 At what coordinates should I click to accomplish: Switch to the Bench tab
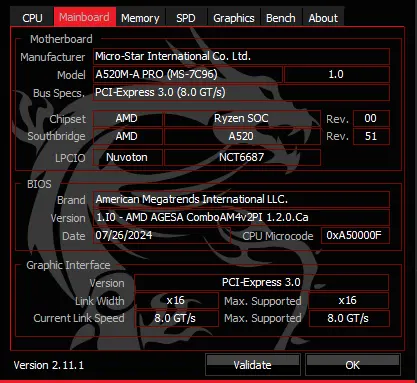pyautogui.click(x=281, y=18)
